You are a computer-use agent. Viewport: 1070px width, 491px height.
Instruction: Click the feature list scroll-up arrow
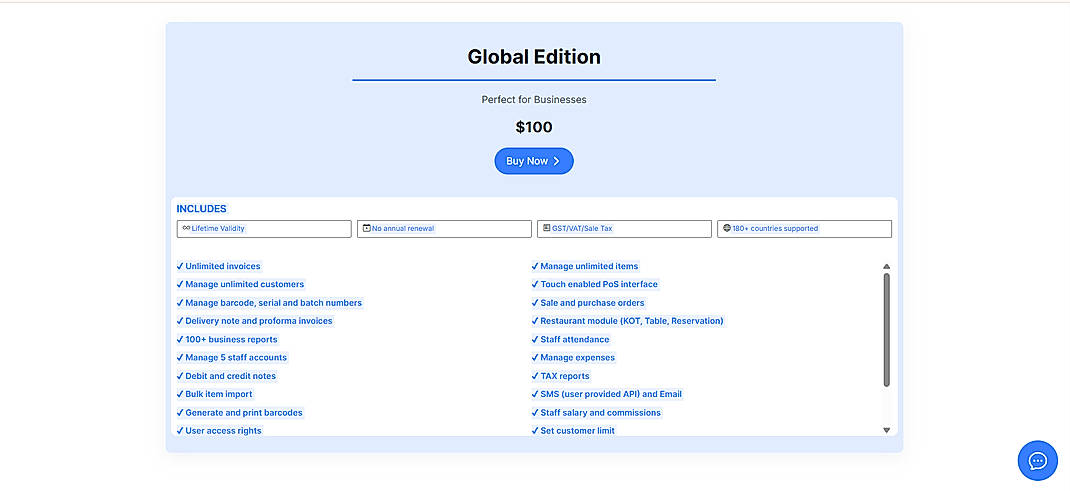click(886, 267)
